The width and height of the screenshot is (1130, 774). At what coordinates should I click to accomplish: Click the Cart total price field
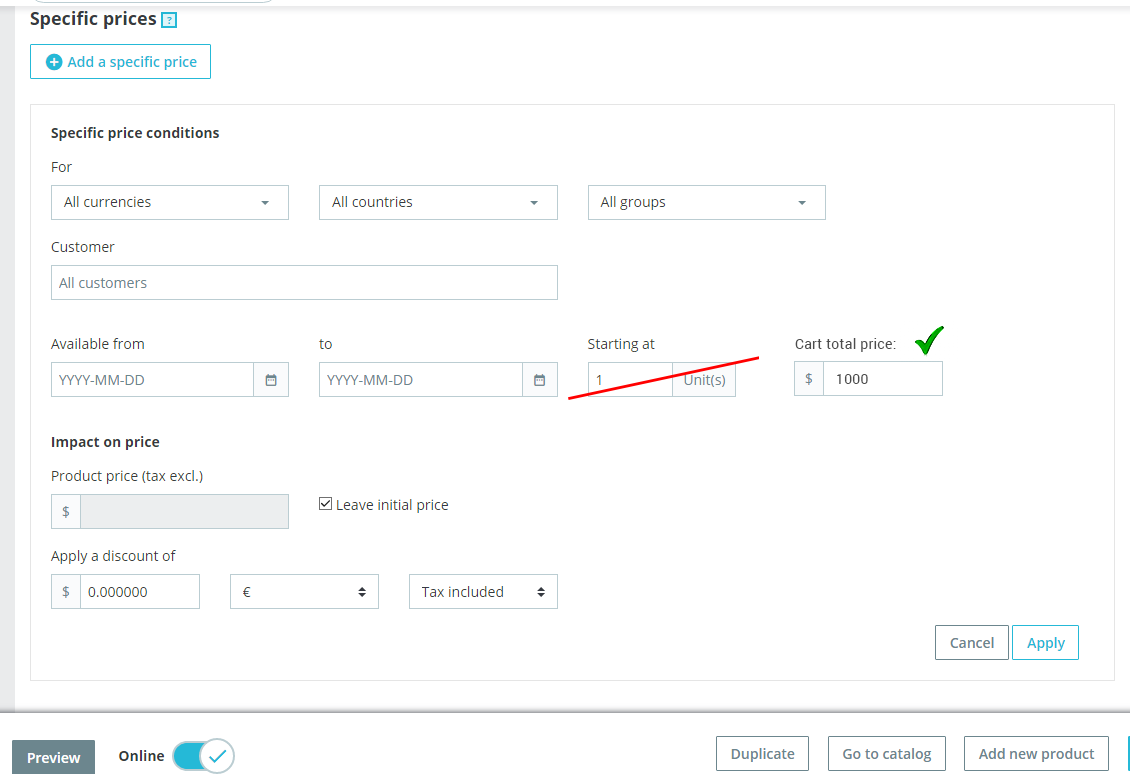pos(882,378)
